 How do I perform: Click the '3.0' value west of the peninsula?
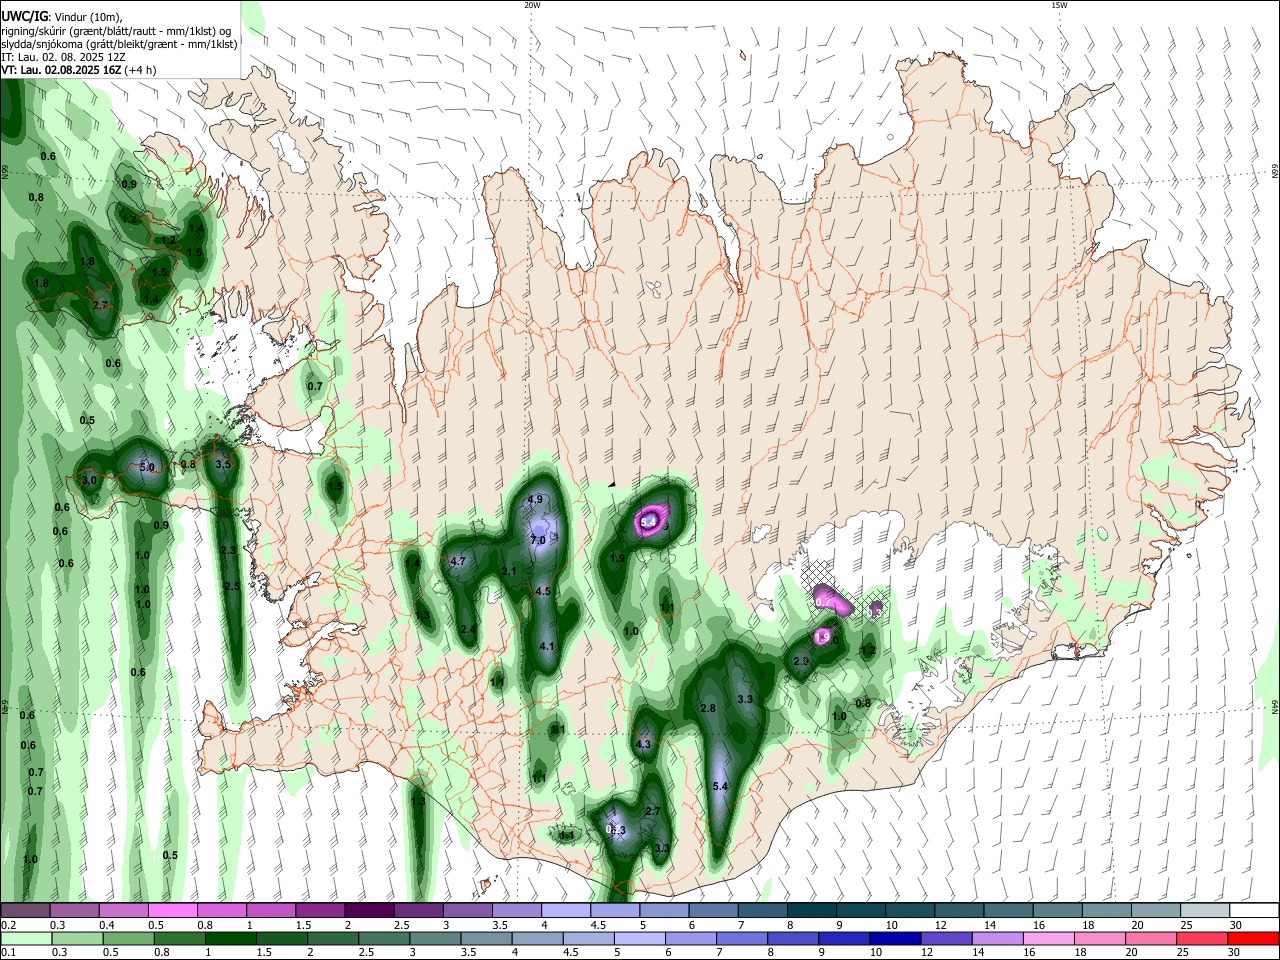(x=89, y=481)
